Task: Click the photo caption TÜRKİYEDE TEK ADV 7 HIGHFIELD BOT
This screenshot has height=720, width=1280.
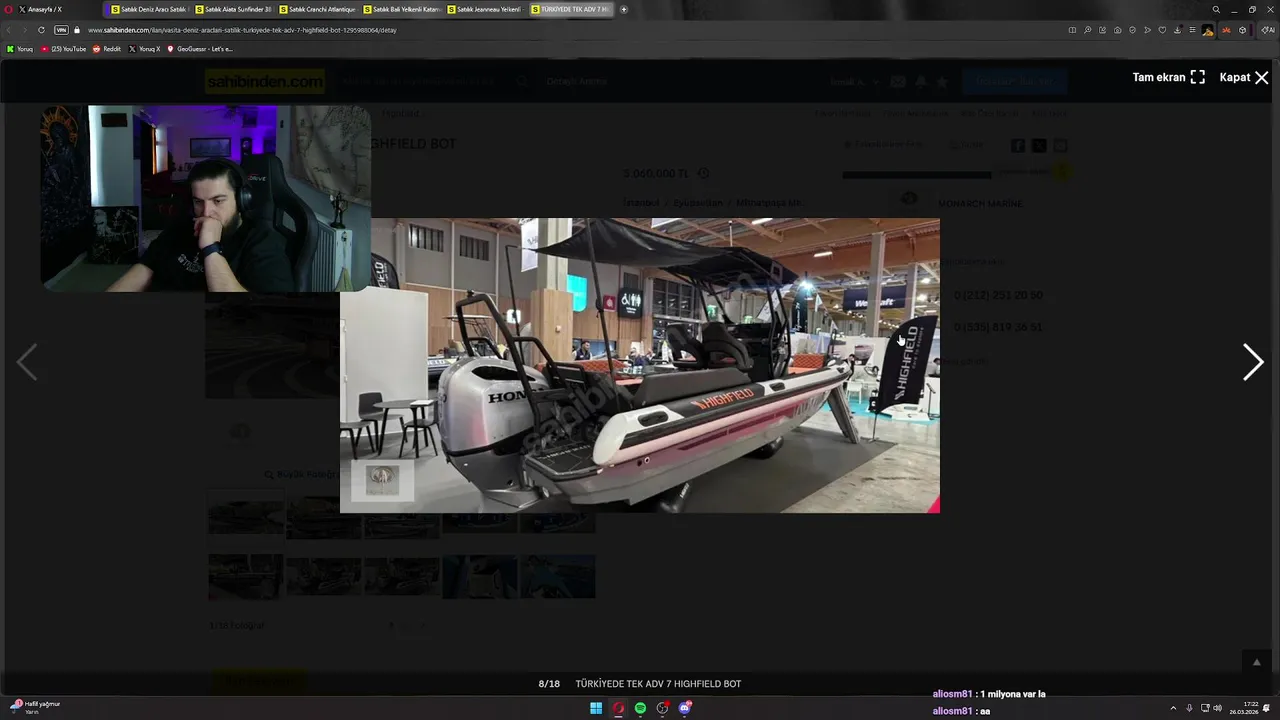Action: click(658, 684)
